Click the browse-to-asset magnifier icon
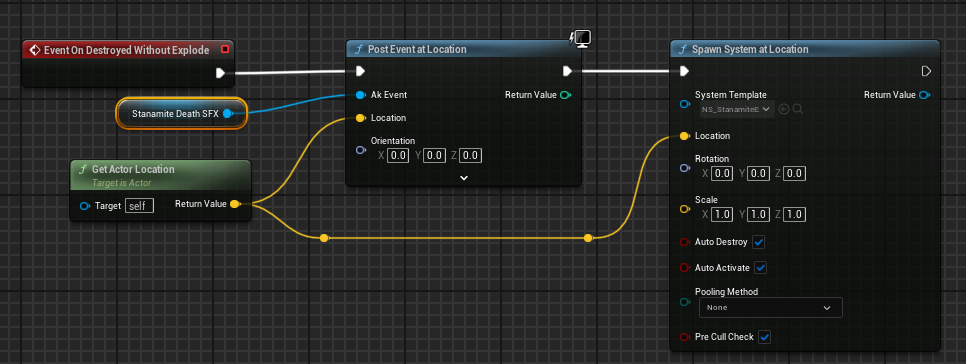966x364 pixels. (x=797, y=109)
